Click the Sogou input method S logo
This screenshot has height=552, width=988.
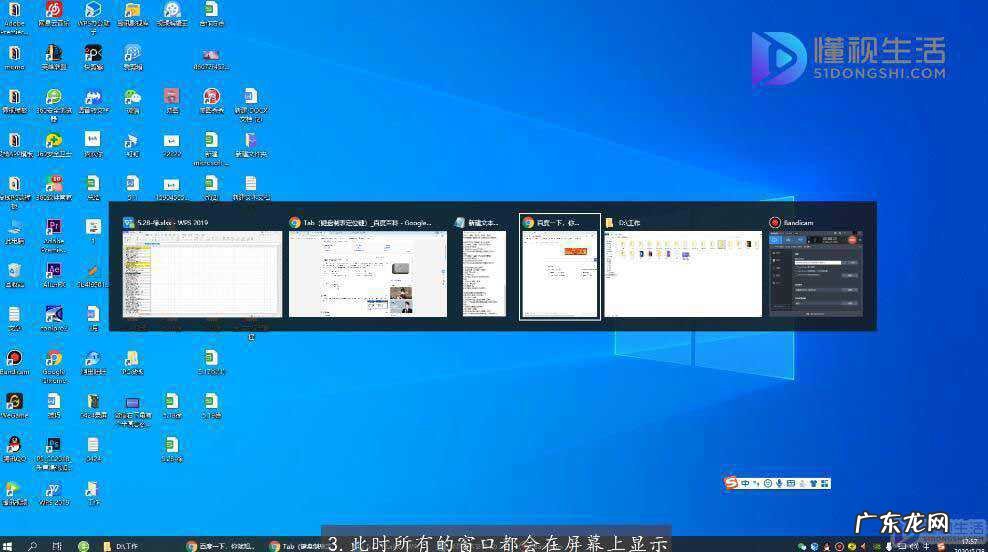click(731, 484)
